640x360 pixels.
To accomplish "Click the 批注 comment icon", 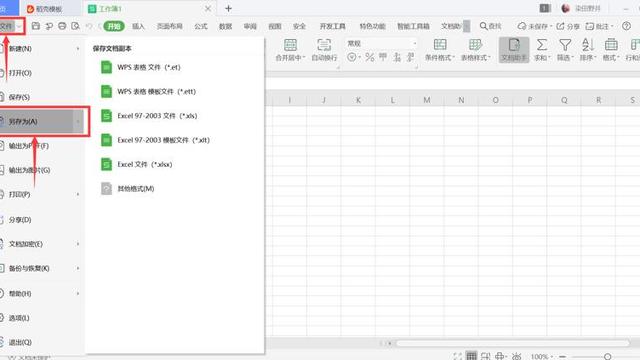I will 589,26.
